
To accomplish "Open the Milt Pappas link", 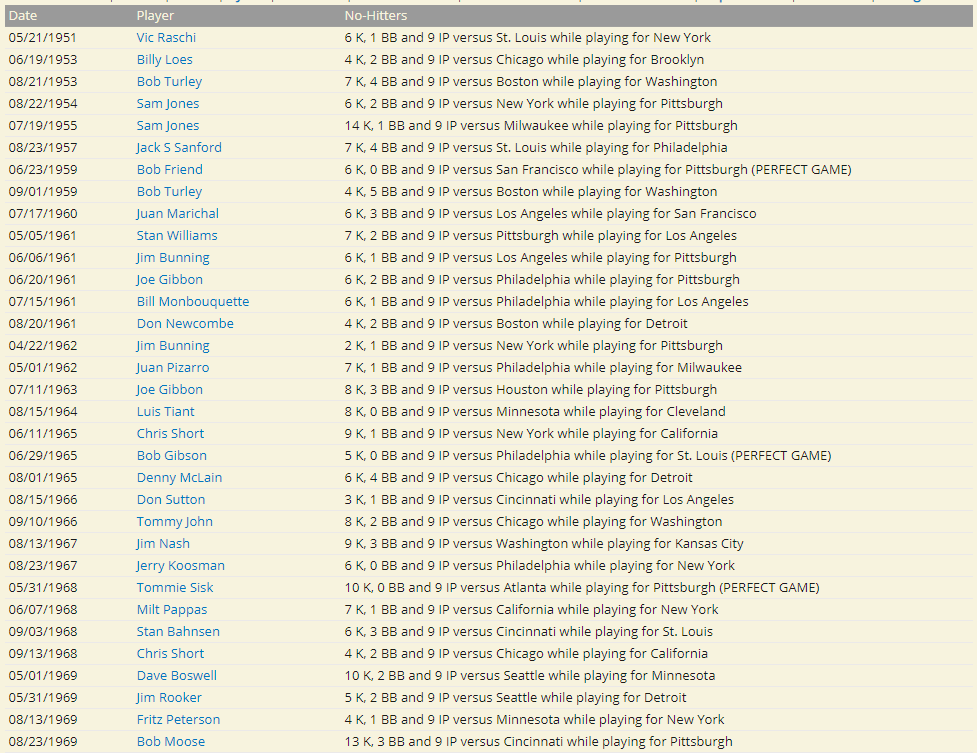I will pos(172,609).
